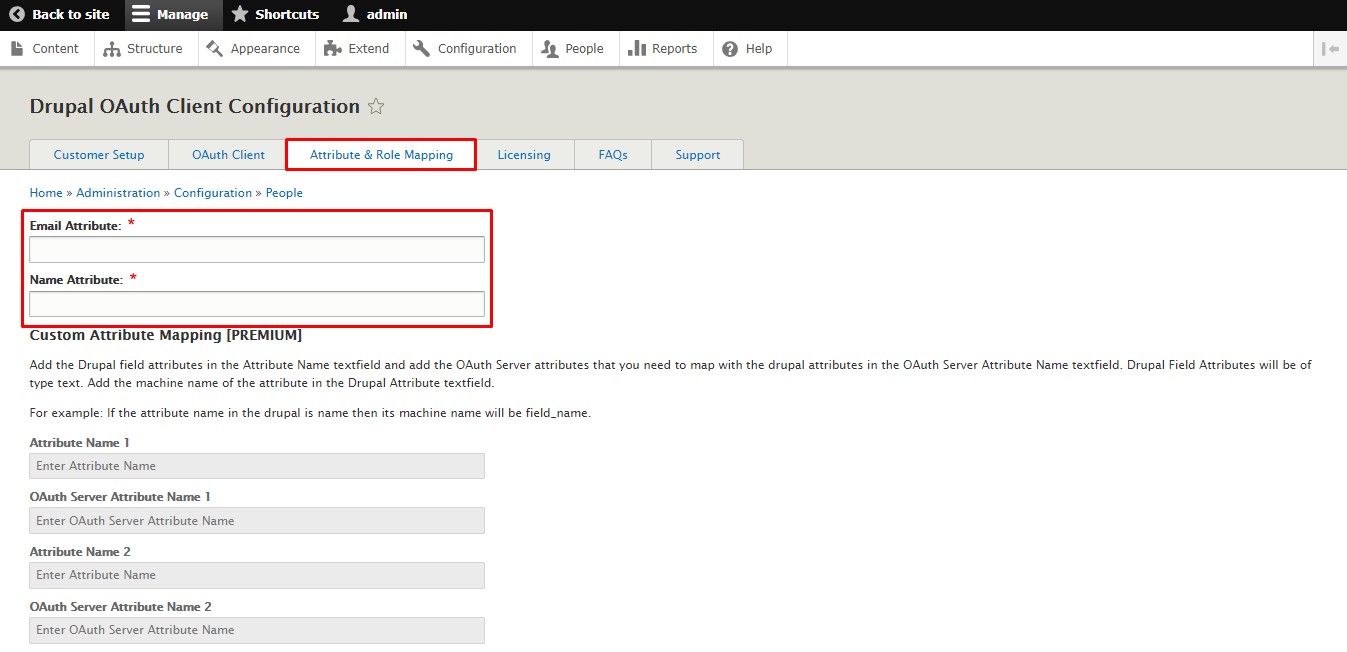Click the Name Attribute label
The width and height of the screenshot is (1347, 652).
pyautogui.click(x=76, y=280)
